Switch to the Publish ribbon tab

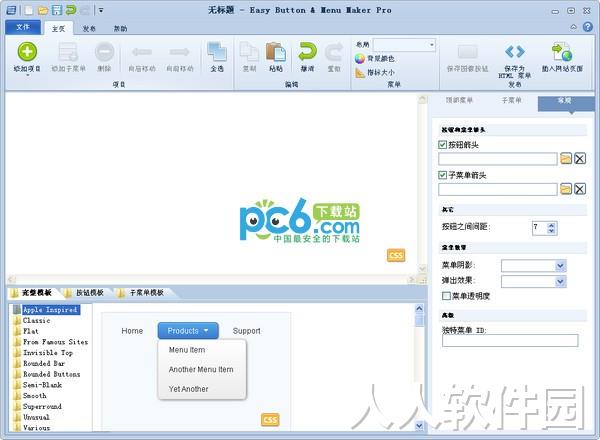click(x=89, y=29)
